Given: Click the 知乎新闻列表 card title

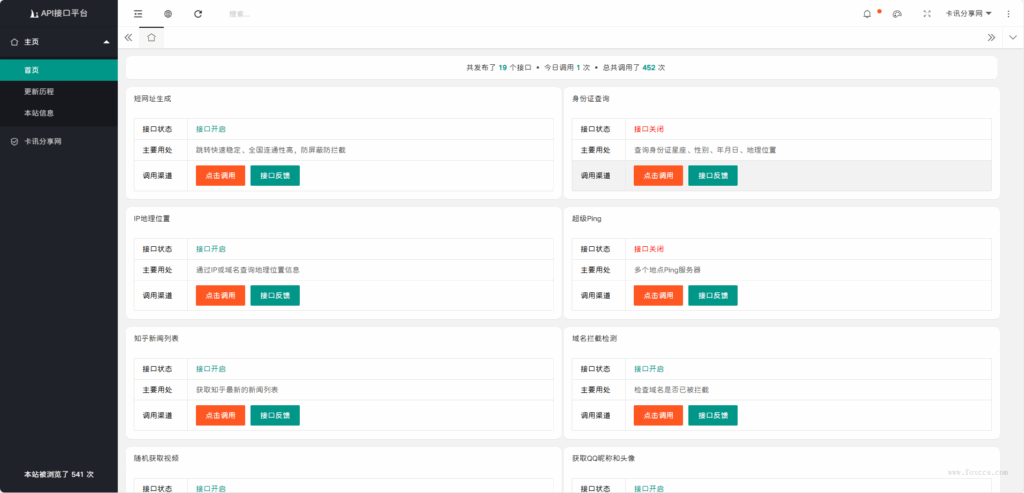Looking at the screenshot, I should [156, 339].
